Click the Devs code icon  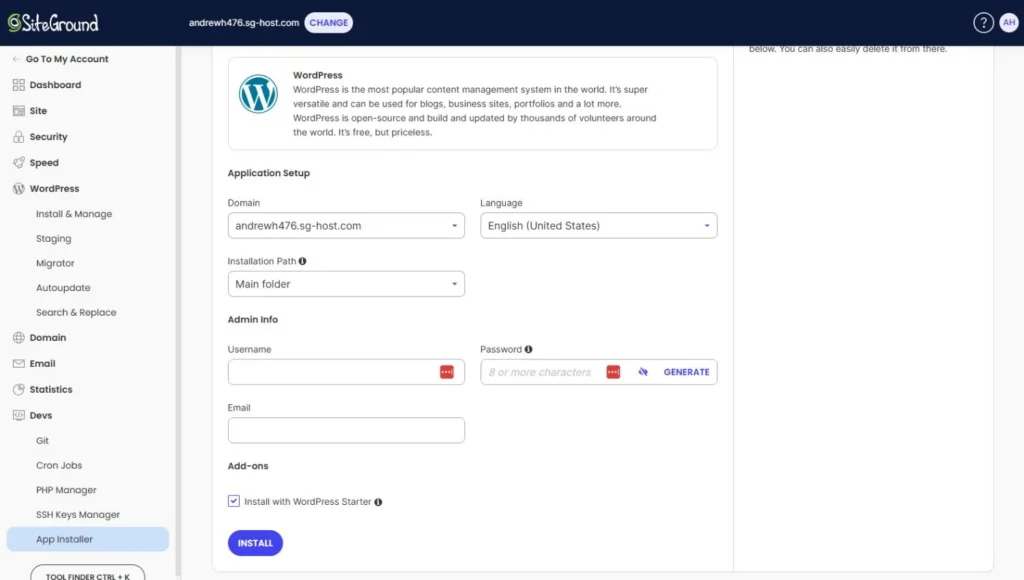pyautogui.click(x=18, y=415)
